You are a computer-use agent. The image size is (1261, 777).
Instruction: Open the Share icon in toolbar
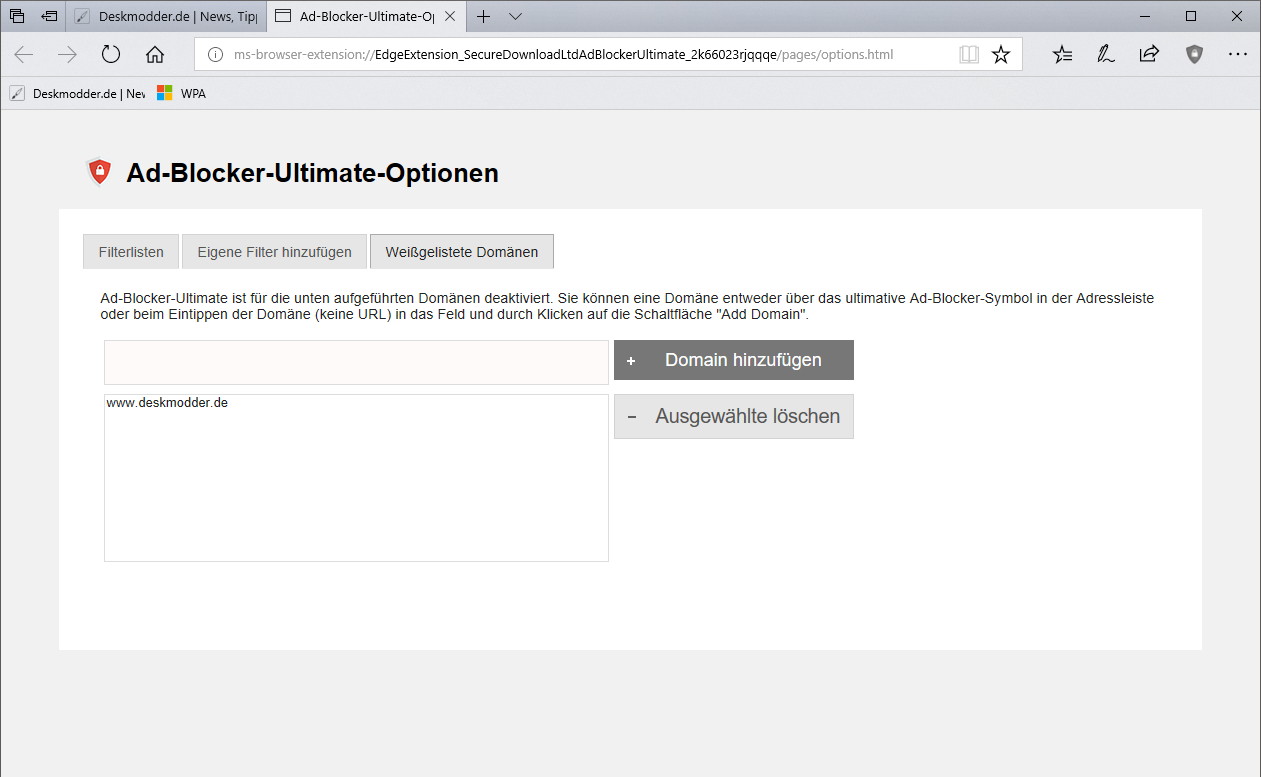(x=1150, y=55)
